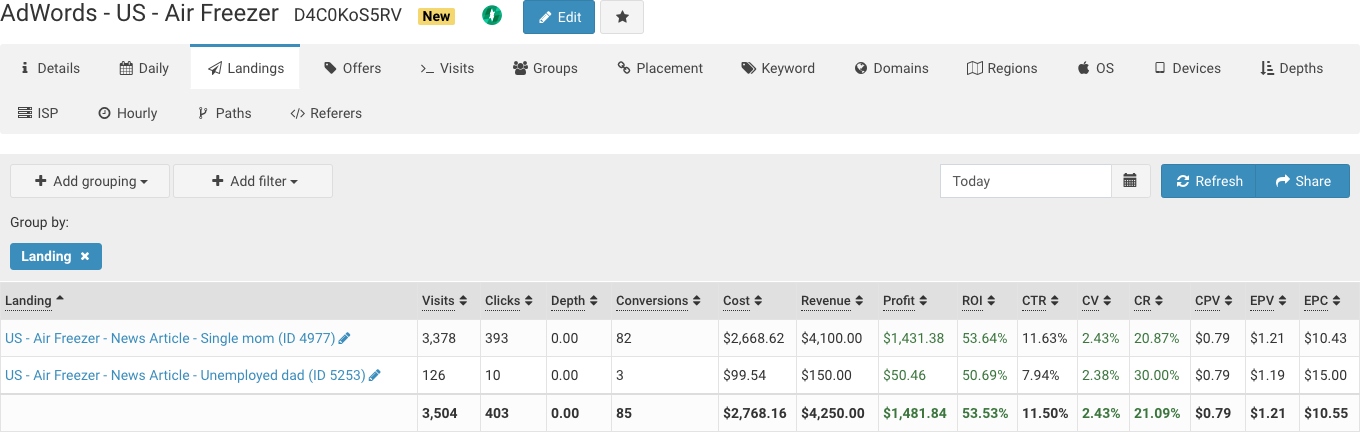Click the star favorite button

[x=622, y=17]
